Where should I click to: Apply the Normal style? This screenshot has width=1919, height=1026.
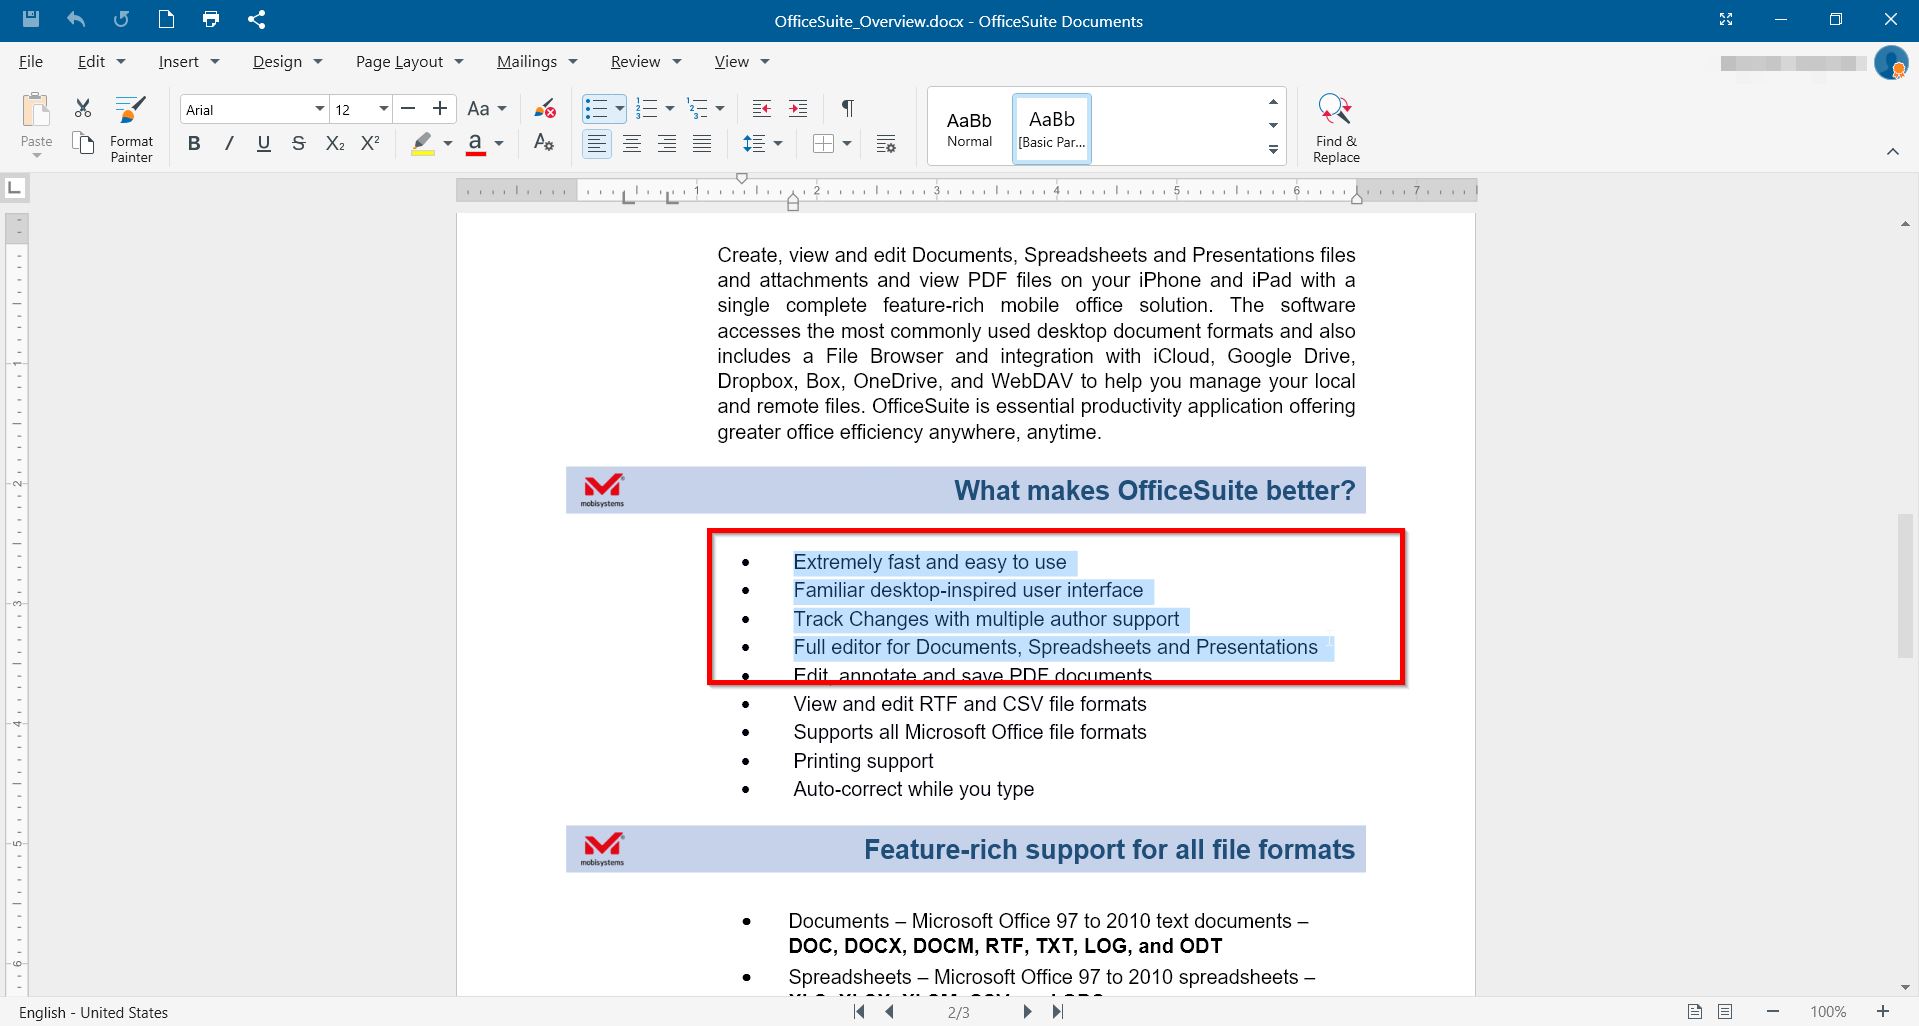[969, 129]
